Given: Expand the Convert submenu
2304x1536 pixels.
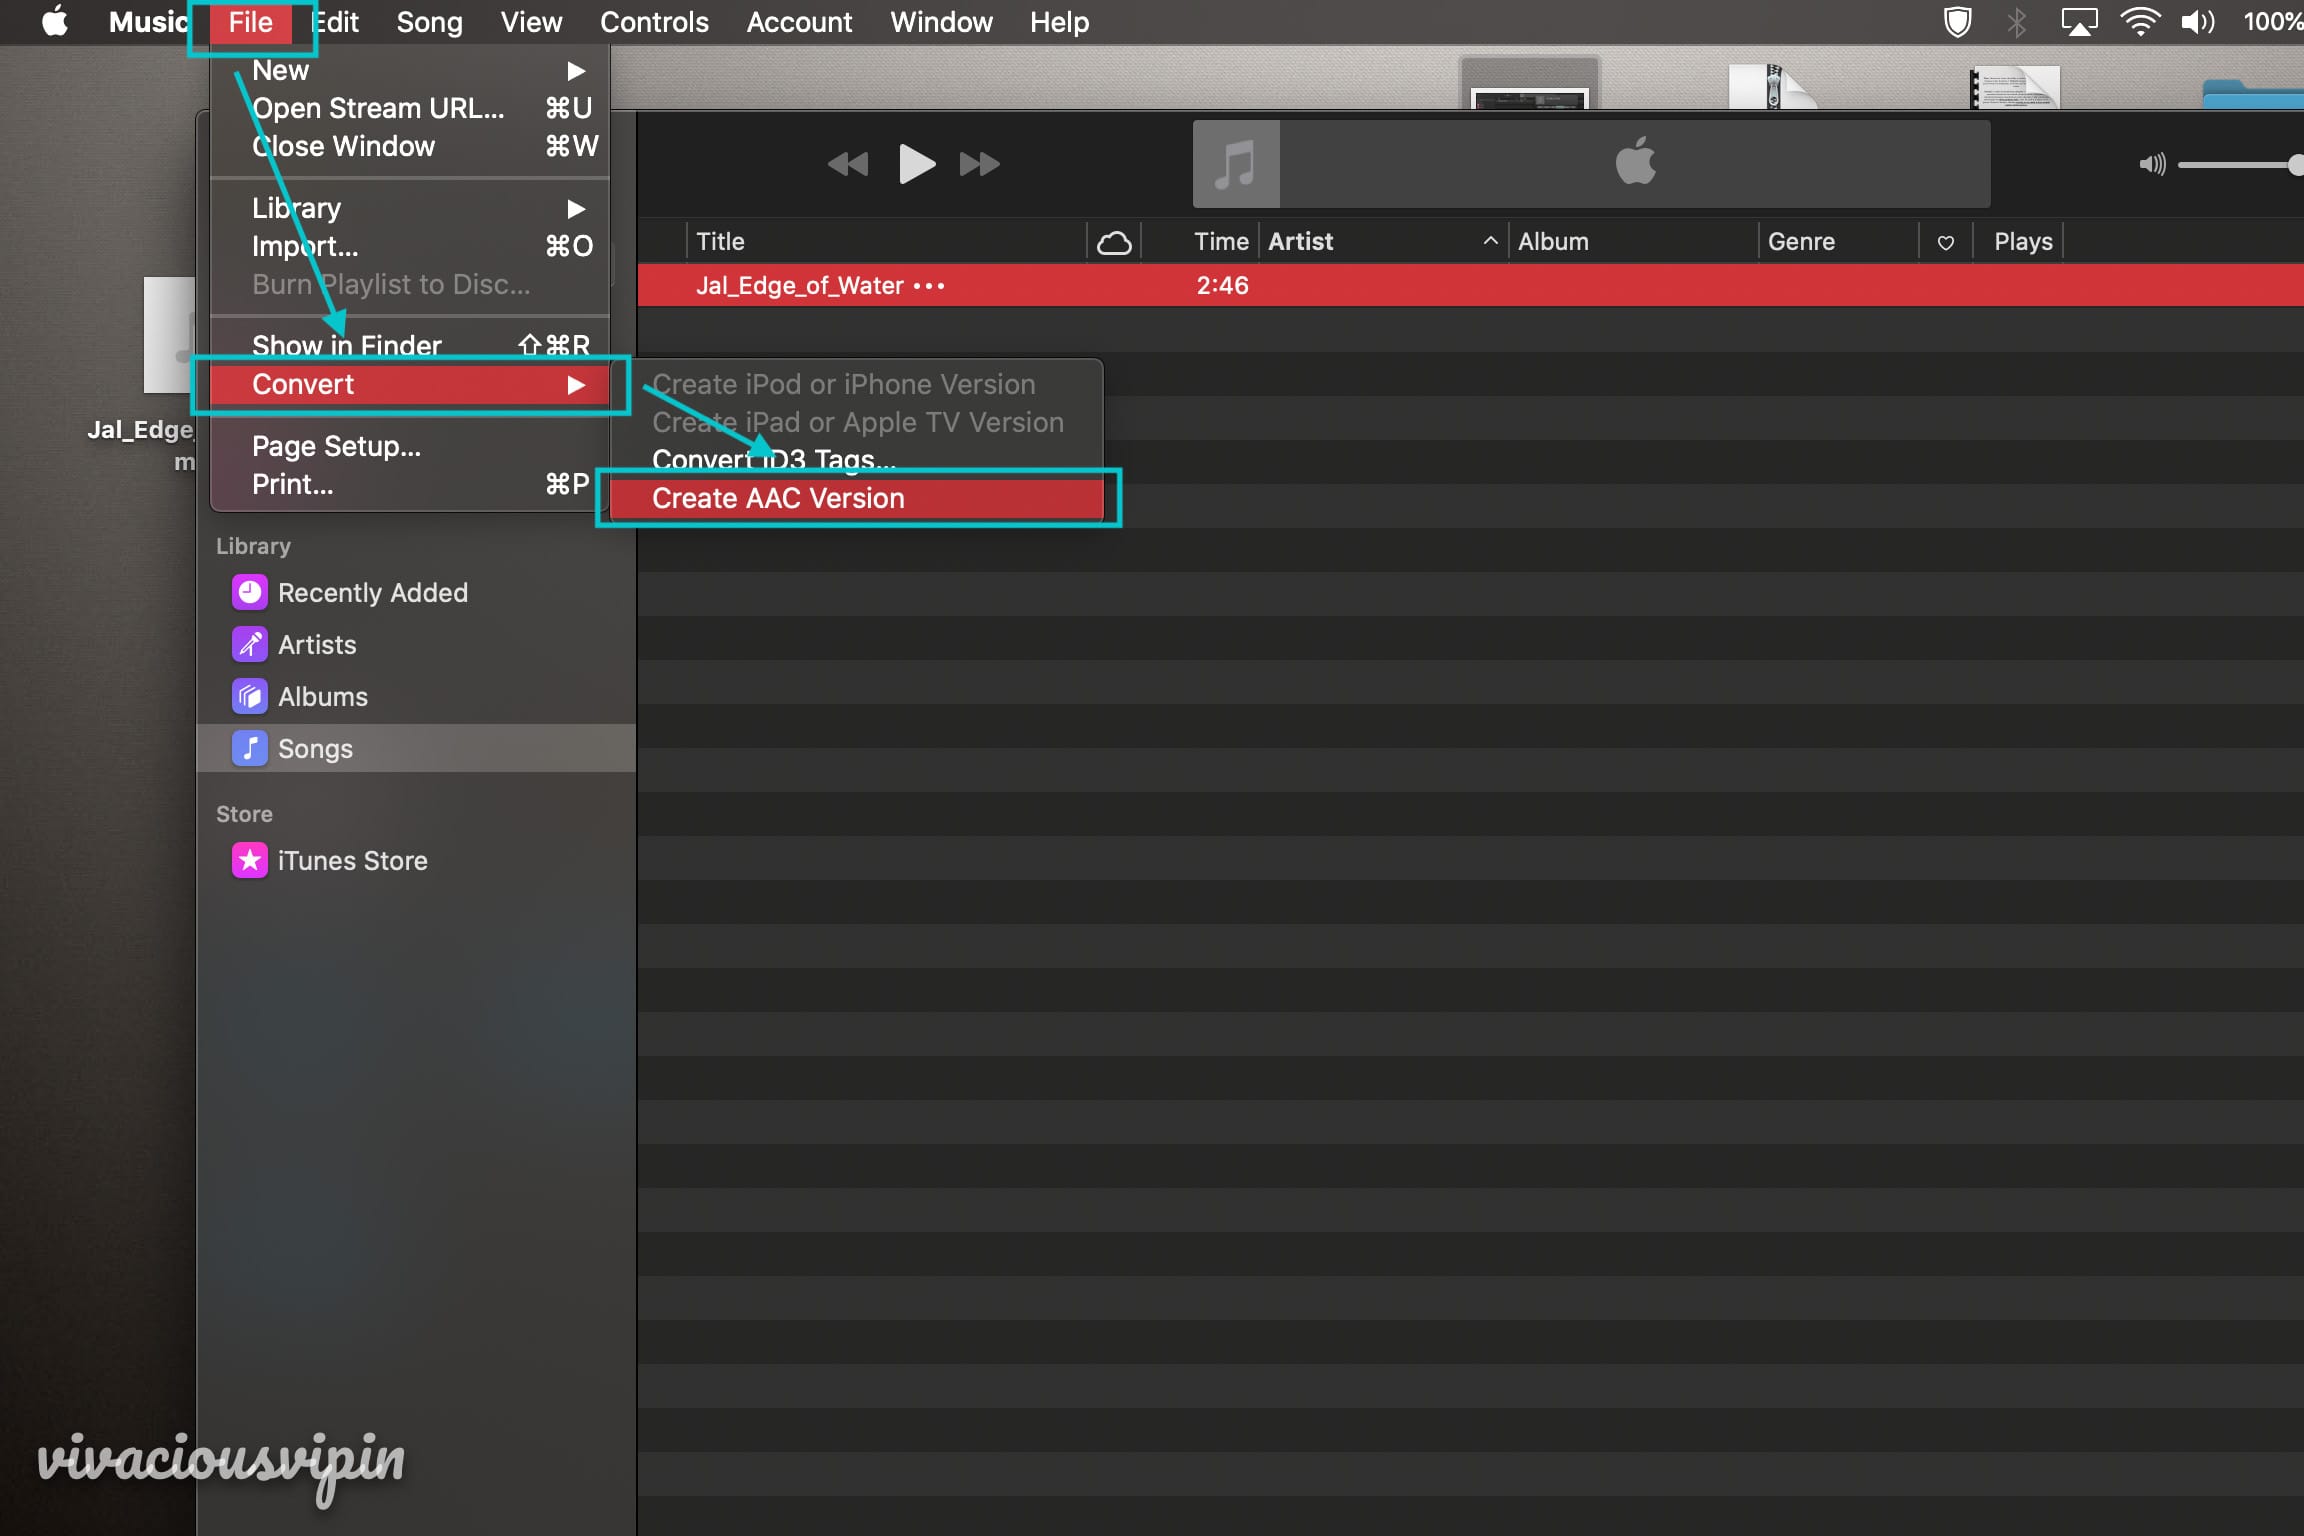Looking at the screenshot, I should coord(410,385).
